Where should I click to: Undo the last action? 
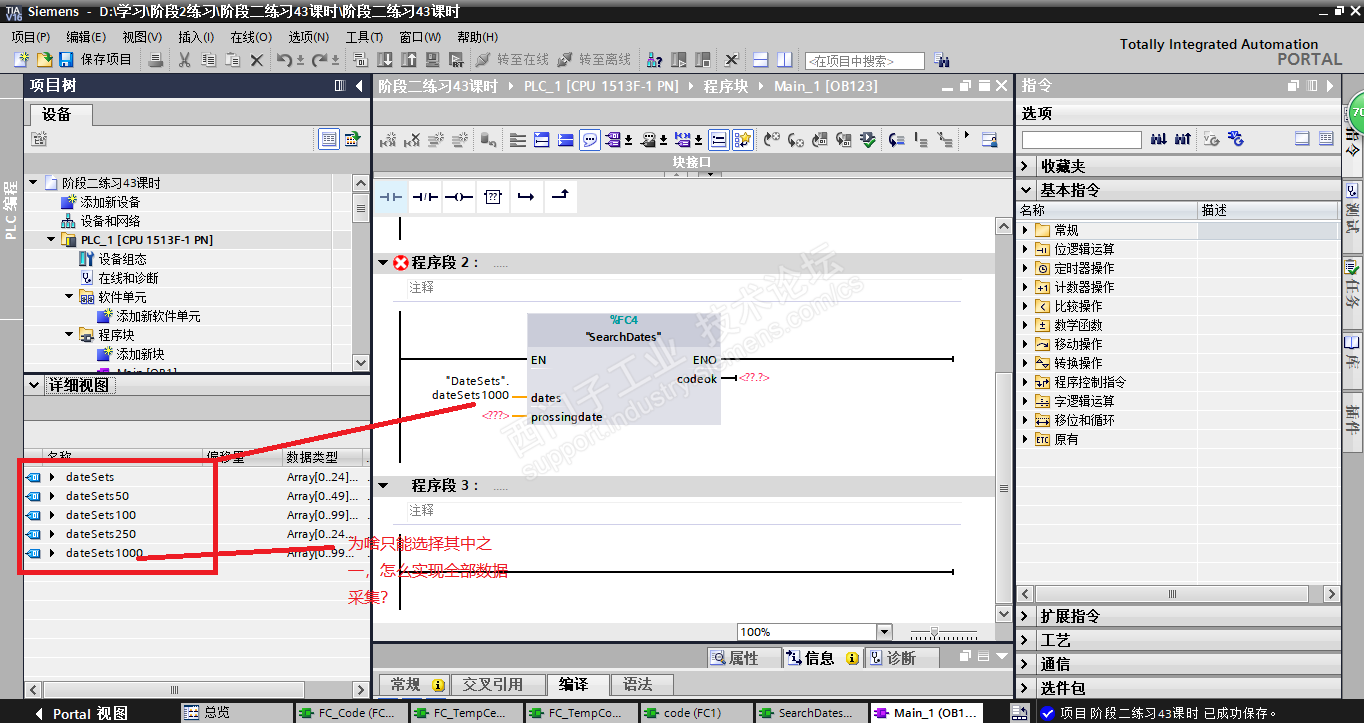284,60
